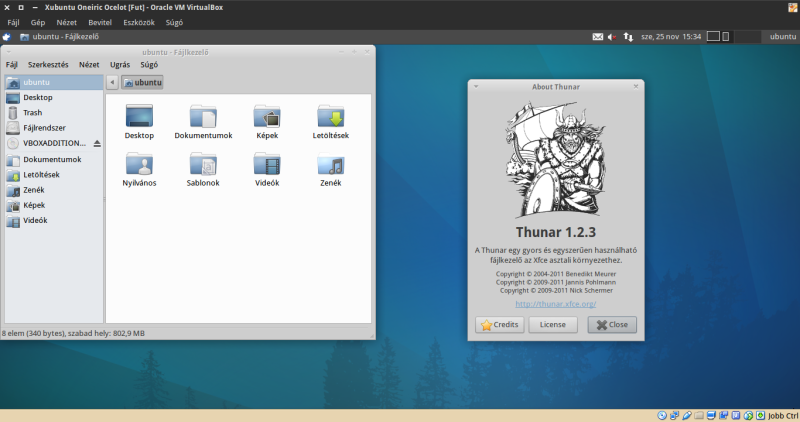Image resolution: width=800 pixels, height=422 pixels.
Task: Click the ubuntu path bar button
Action: click(x=142, y=82)
